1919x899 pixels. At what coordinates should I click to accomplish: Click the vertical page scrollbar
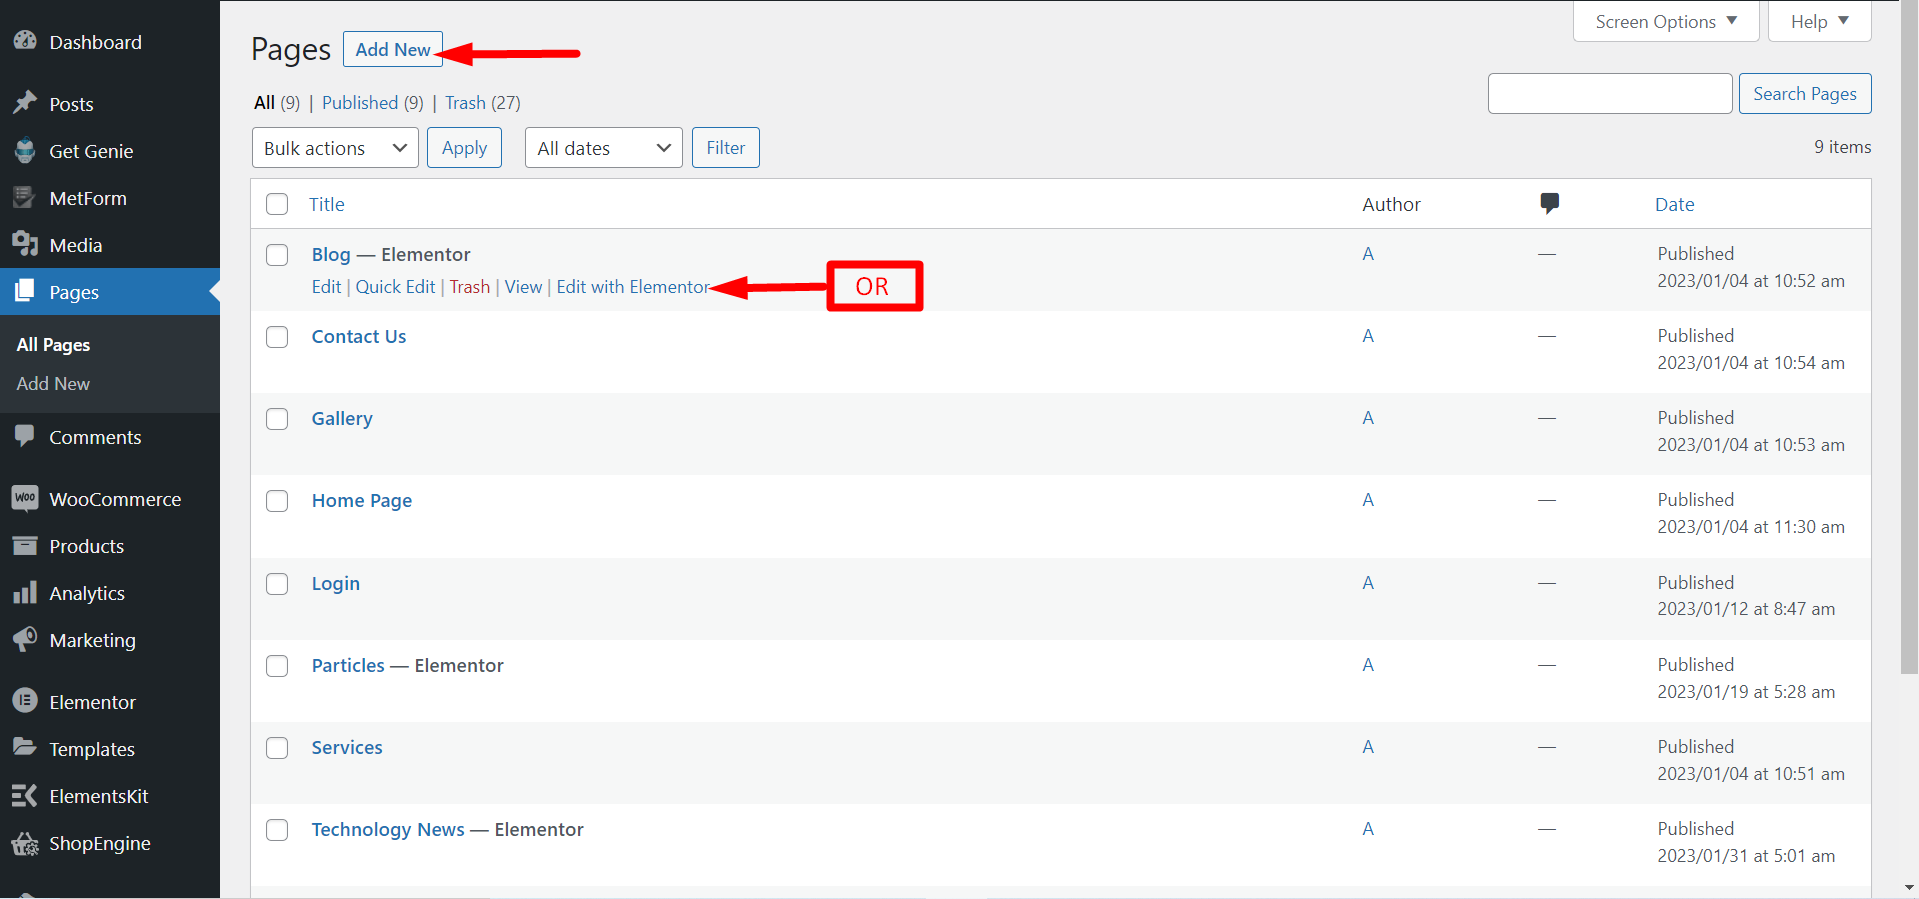[x=1909, y=338]
